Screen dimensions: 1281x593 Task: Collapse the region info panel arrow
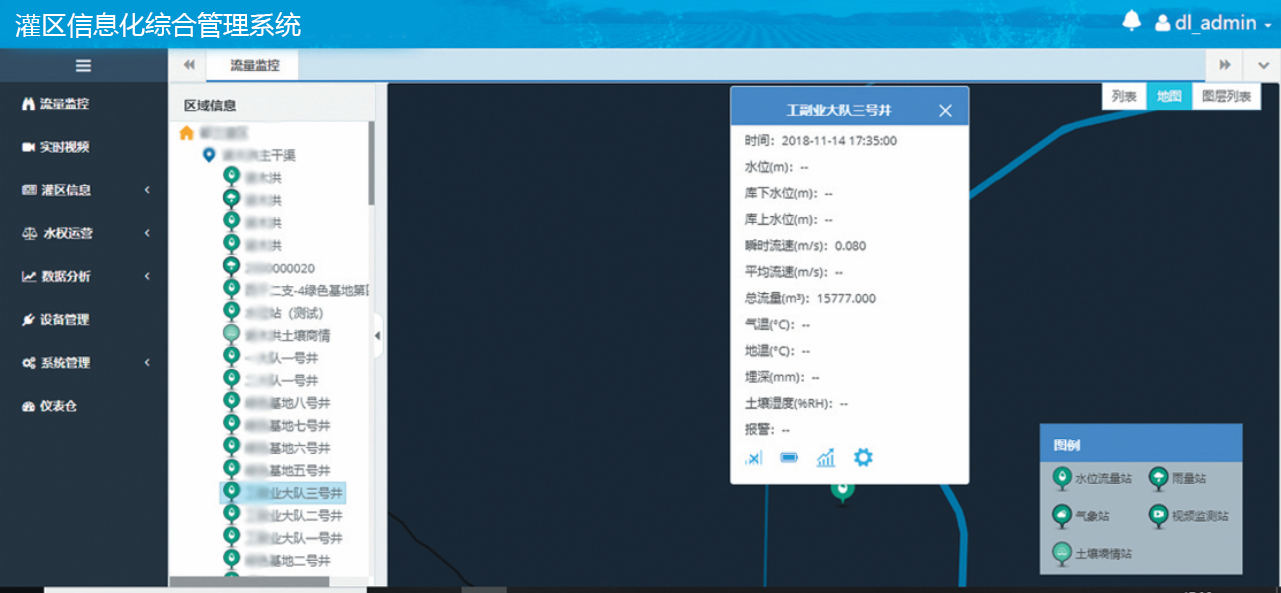pos(377,336)
